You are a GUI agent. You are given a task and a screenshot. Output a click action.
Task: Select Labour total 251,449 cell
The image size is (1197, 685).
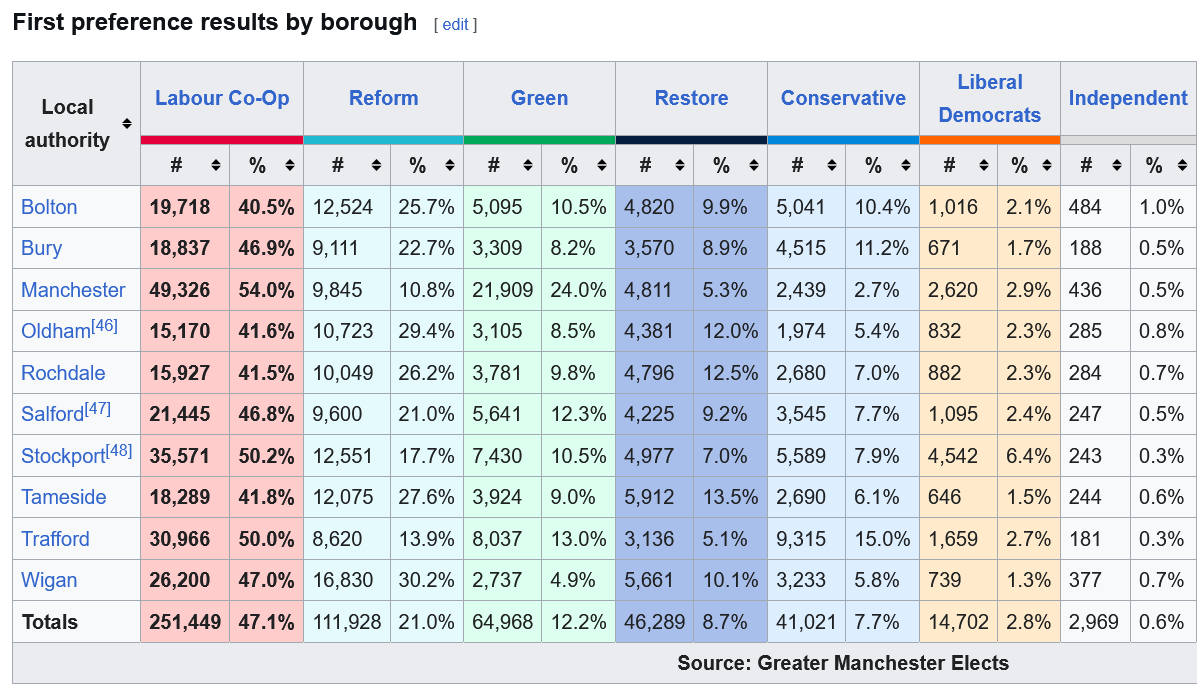click(185, 622)
